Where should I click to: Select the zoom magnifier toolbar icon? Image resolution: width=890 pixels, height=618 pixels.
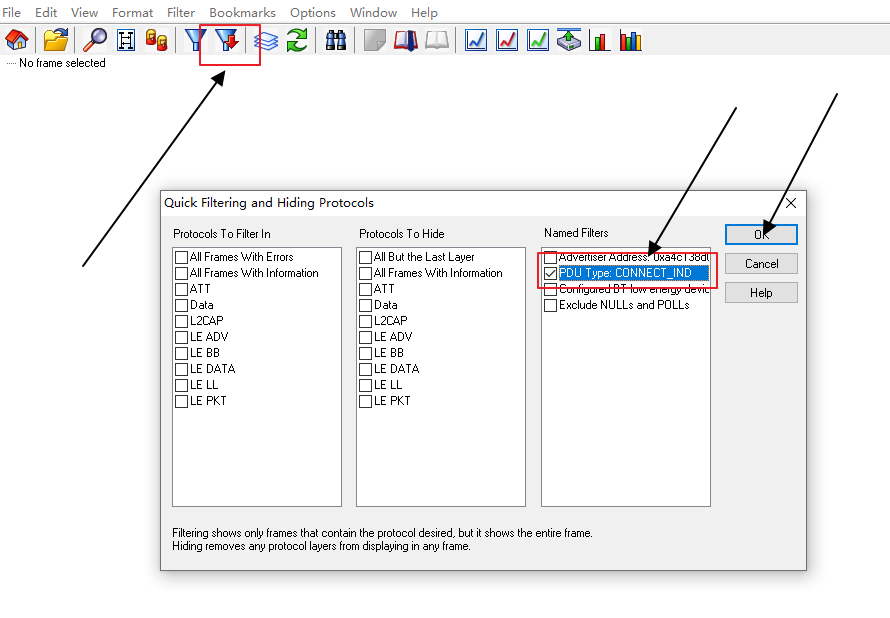click(x=94, y=40)
